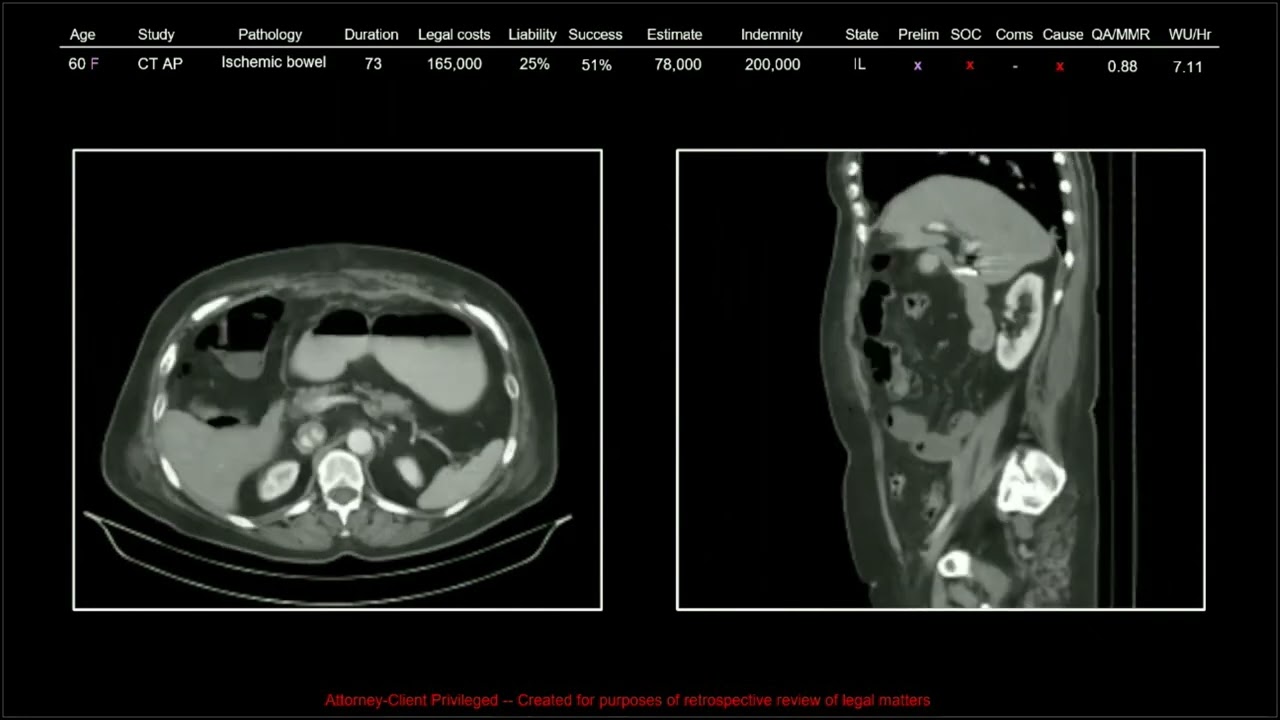Click the Pathology column header

coord(270,34)
